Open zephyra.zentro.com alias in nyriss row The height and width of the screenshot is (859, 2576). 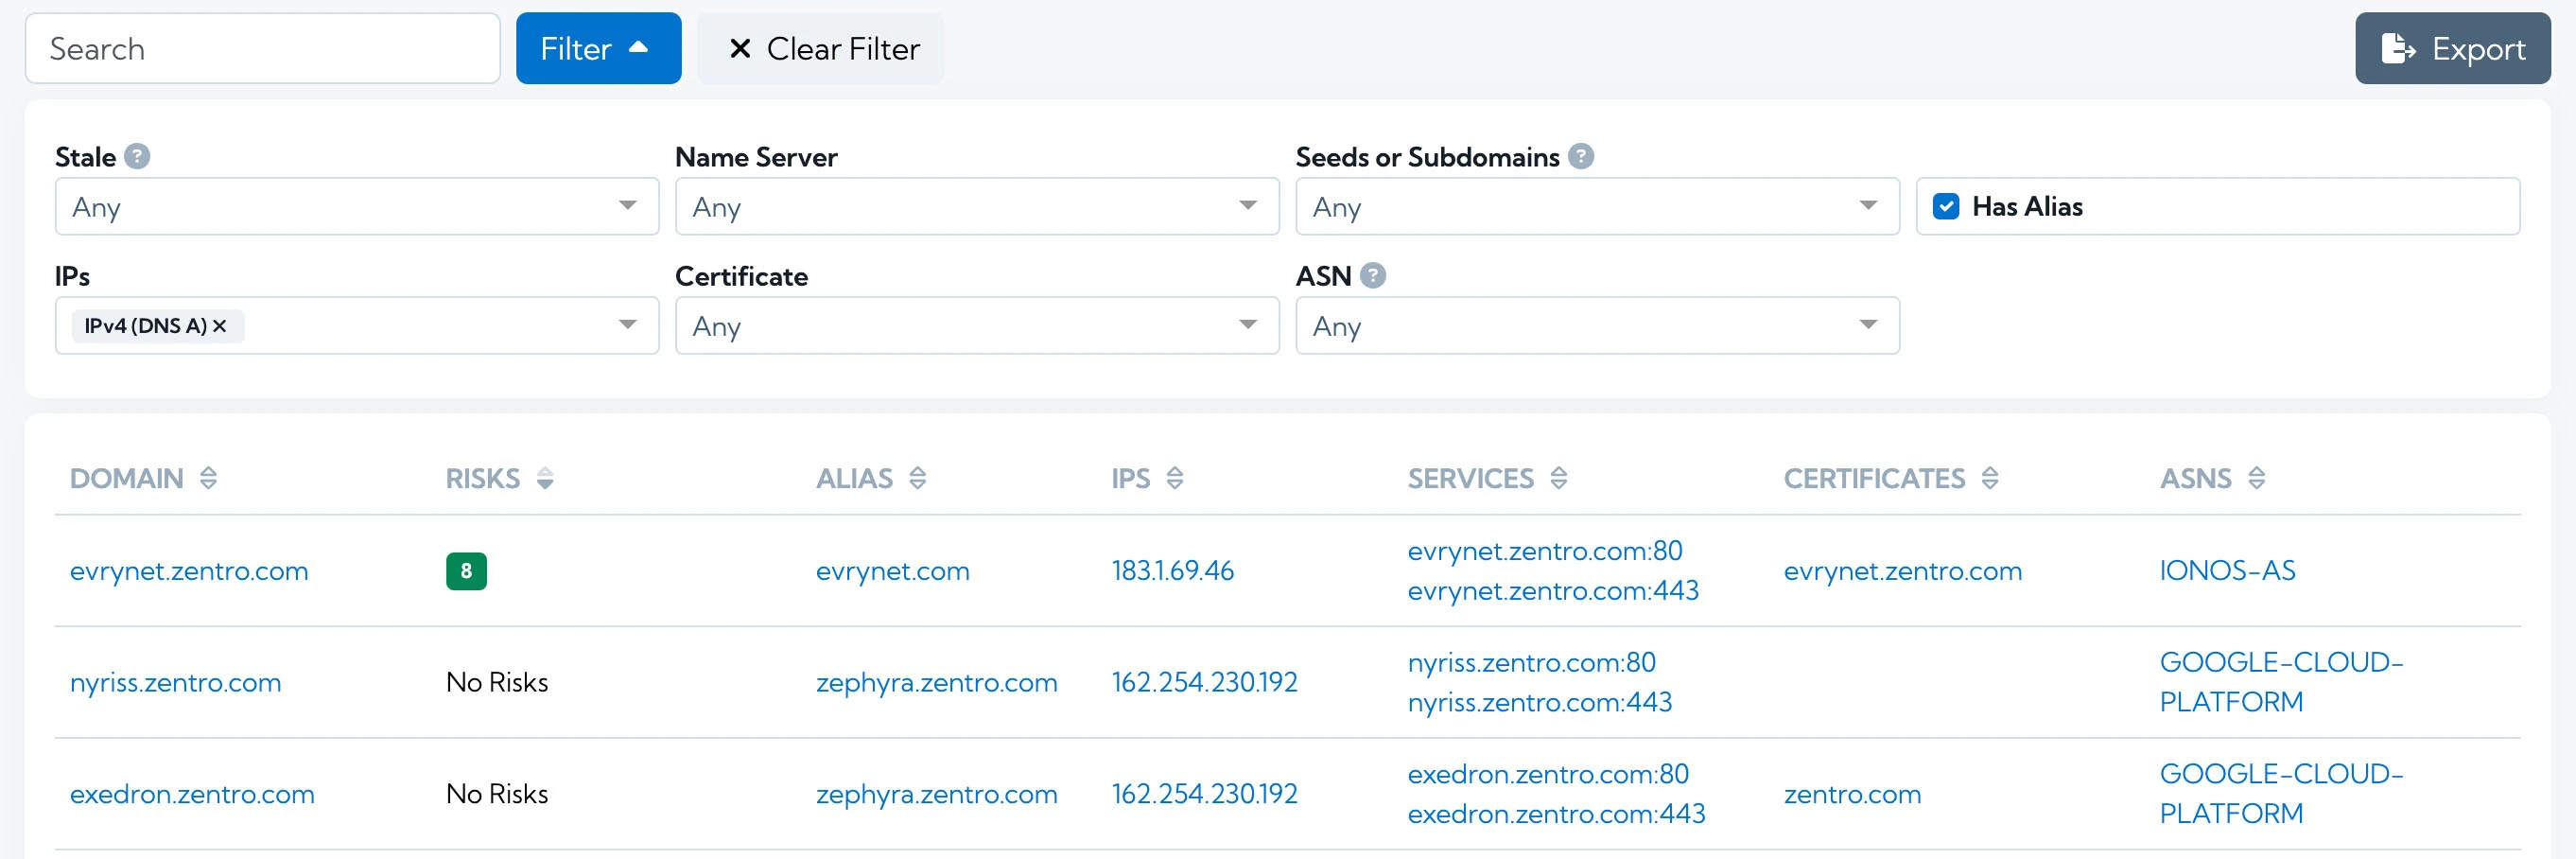(936, 683)
